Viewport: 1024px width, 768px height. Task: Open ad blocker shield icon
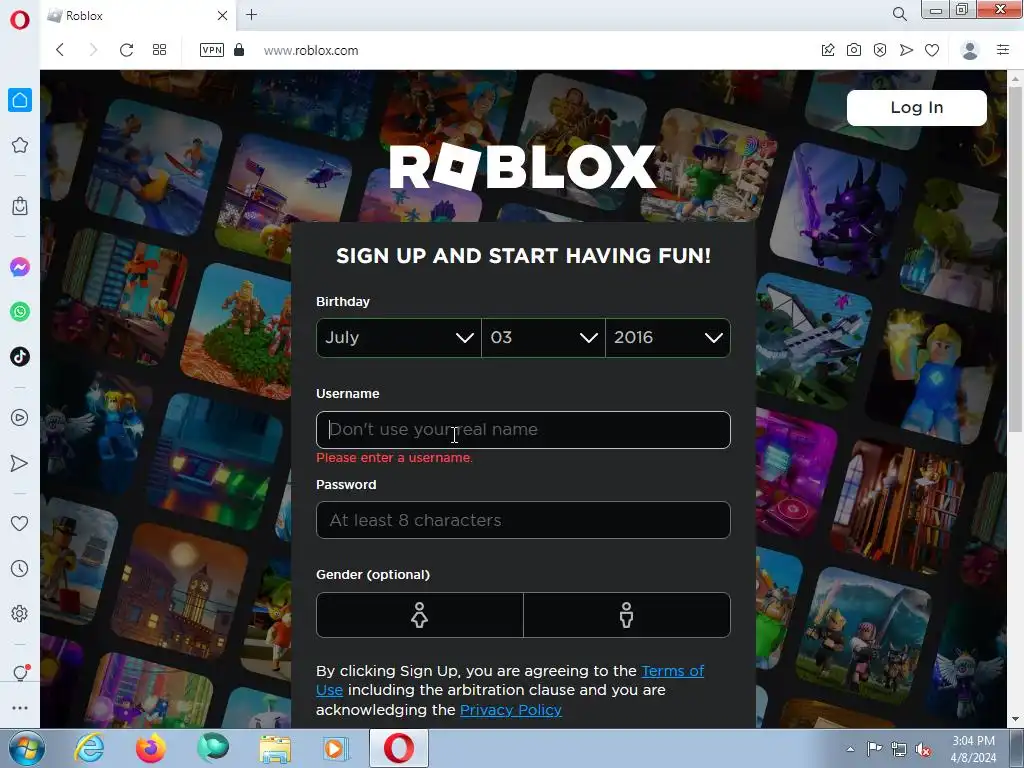point(880,50)
